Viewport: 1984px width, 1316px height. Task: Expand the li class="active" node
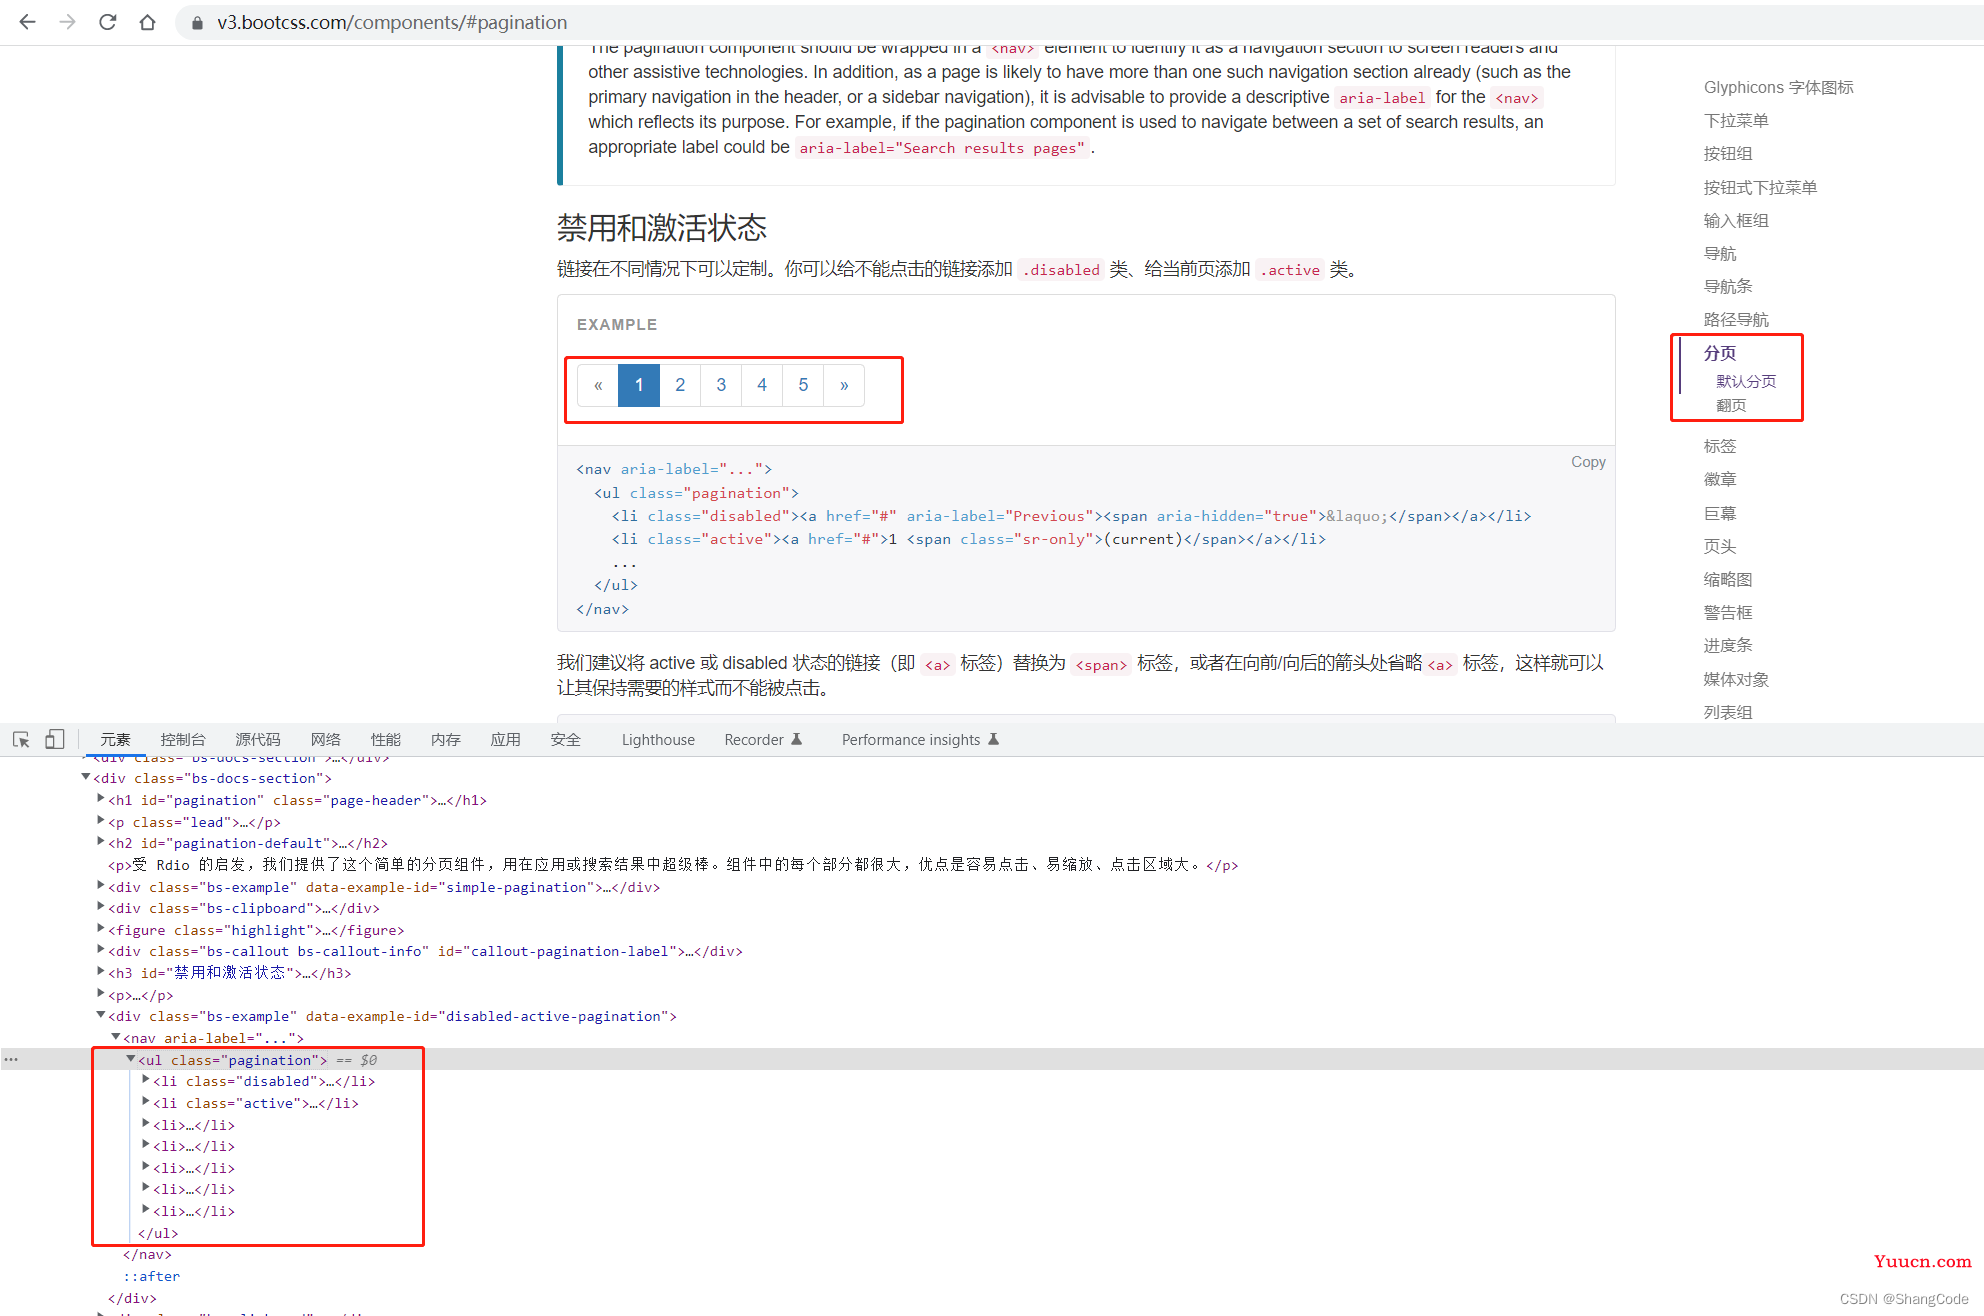146,1102
